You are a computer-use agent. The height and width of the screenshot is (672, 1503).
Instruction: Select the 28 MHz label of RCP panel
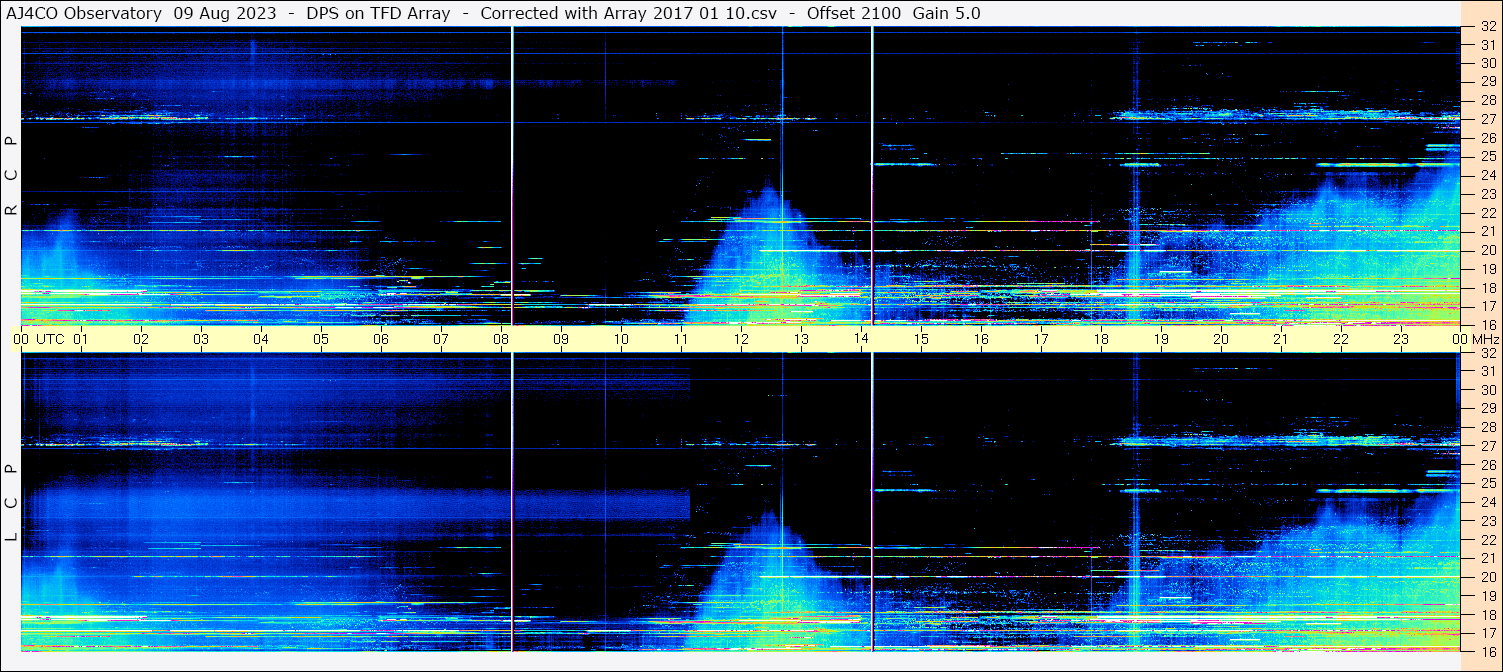coord(1488,101)
